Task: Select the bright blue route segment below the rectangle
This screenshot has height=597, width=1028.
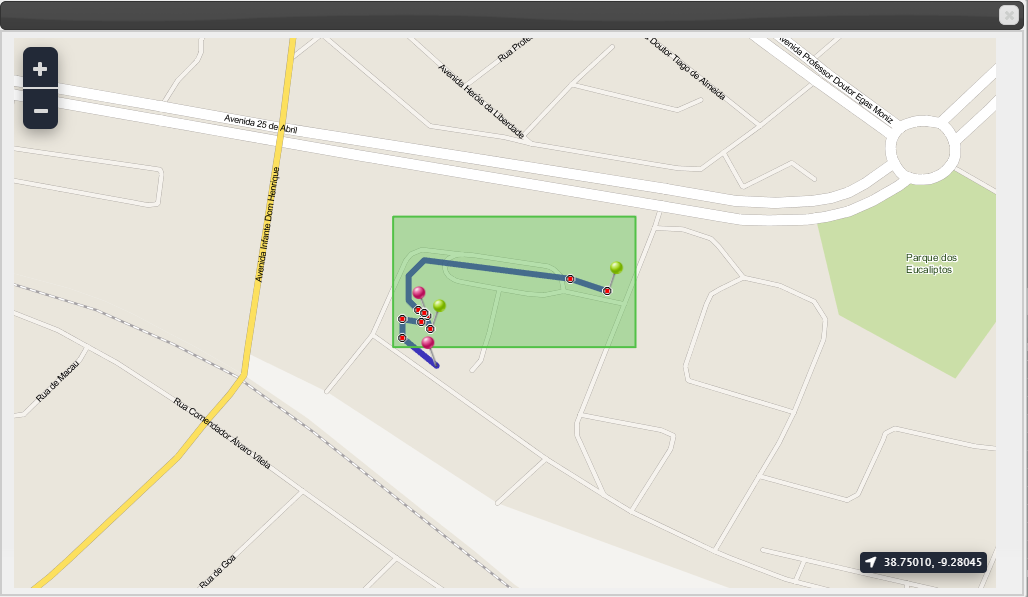Action: pyautogui.click(x=425, y=357)
